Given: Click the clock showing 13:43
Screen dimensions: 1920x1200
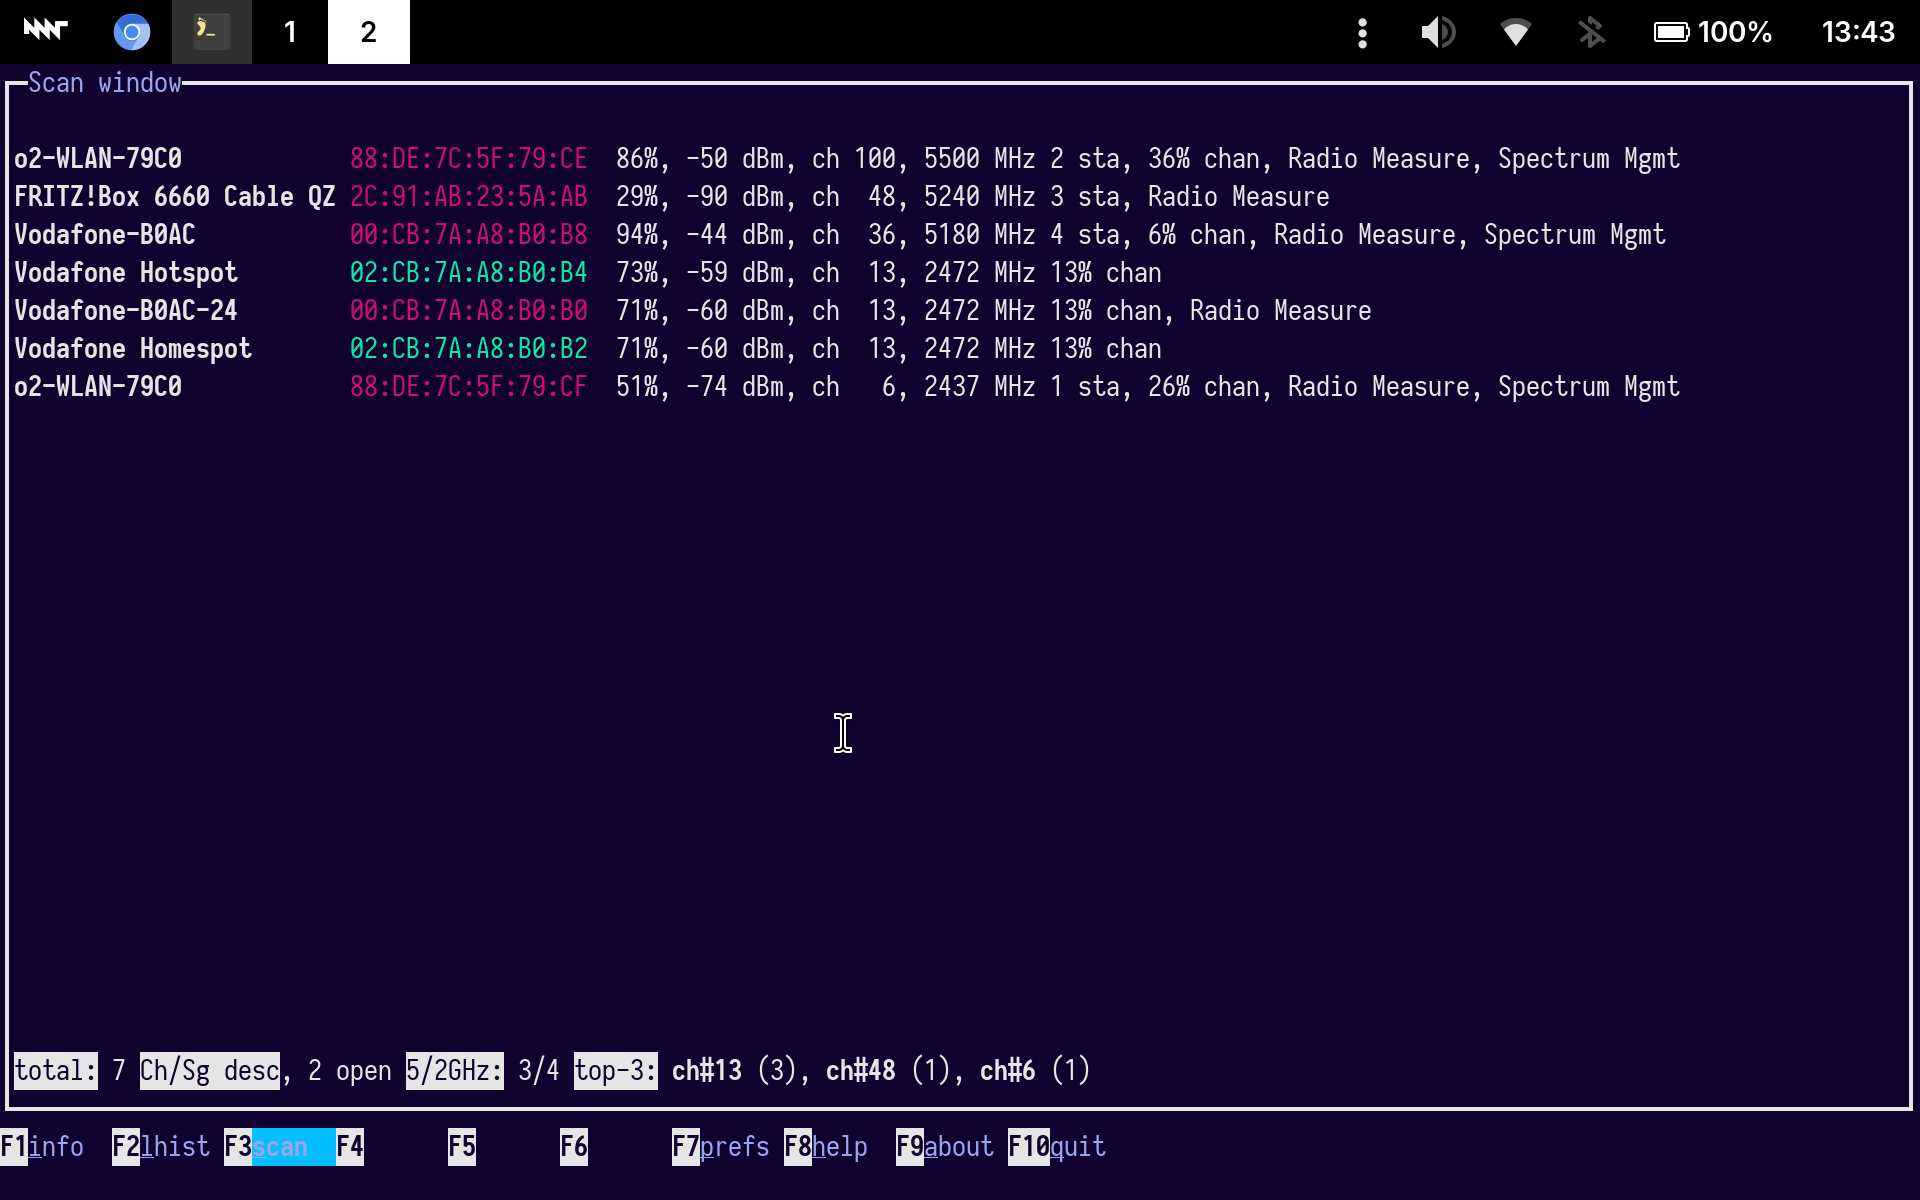Looking at the screenshot, I should tap(1857, 32).
